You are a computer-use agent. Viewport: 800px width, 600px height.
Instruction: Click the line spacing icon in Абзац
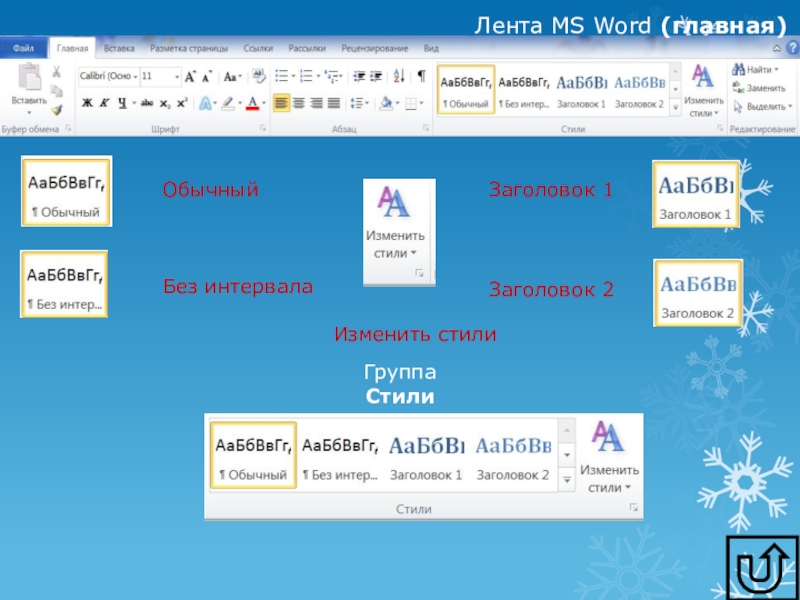pyautogui.click(x=357, y=104)
